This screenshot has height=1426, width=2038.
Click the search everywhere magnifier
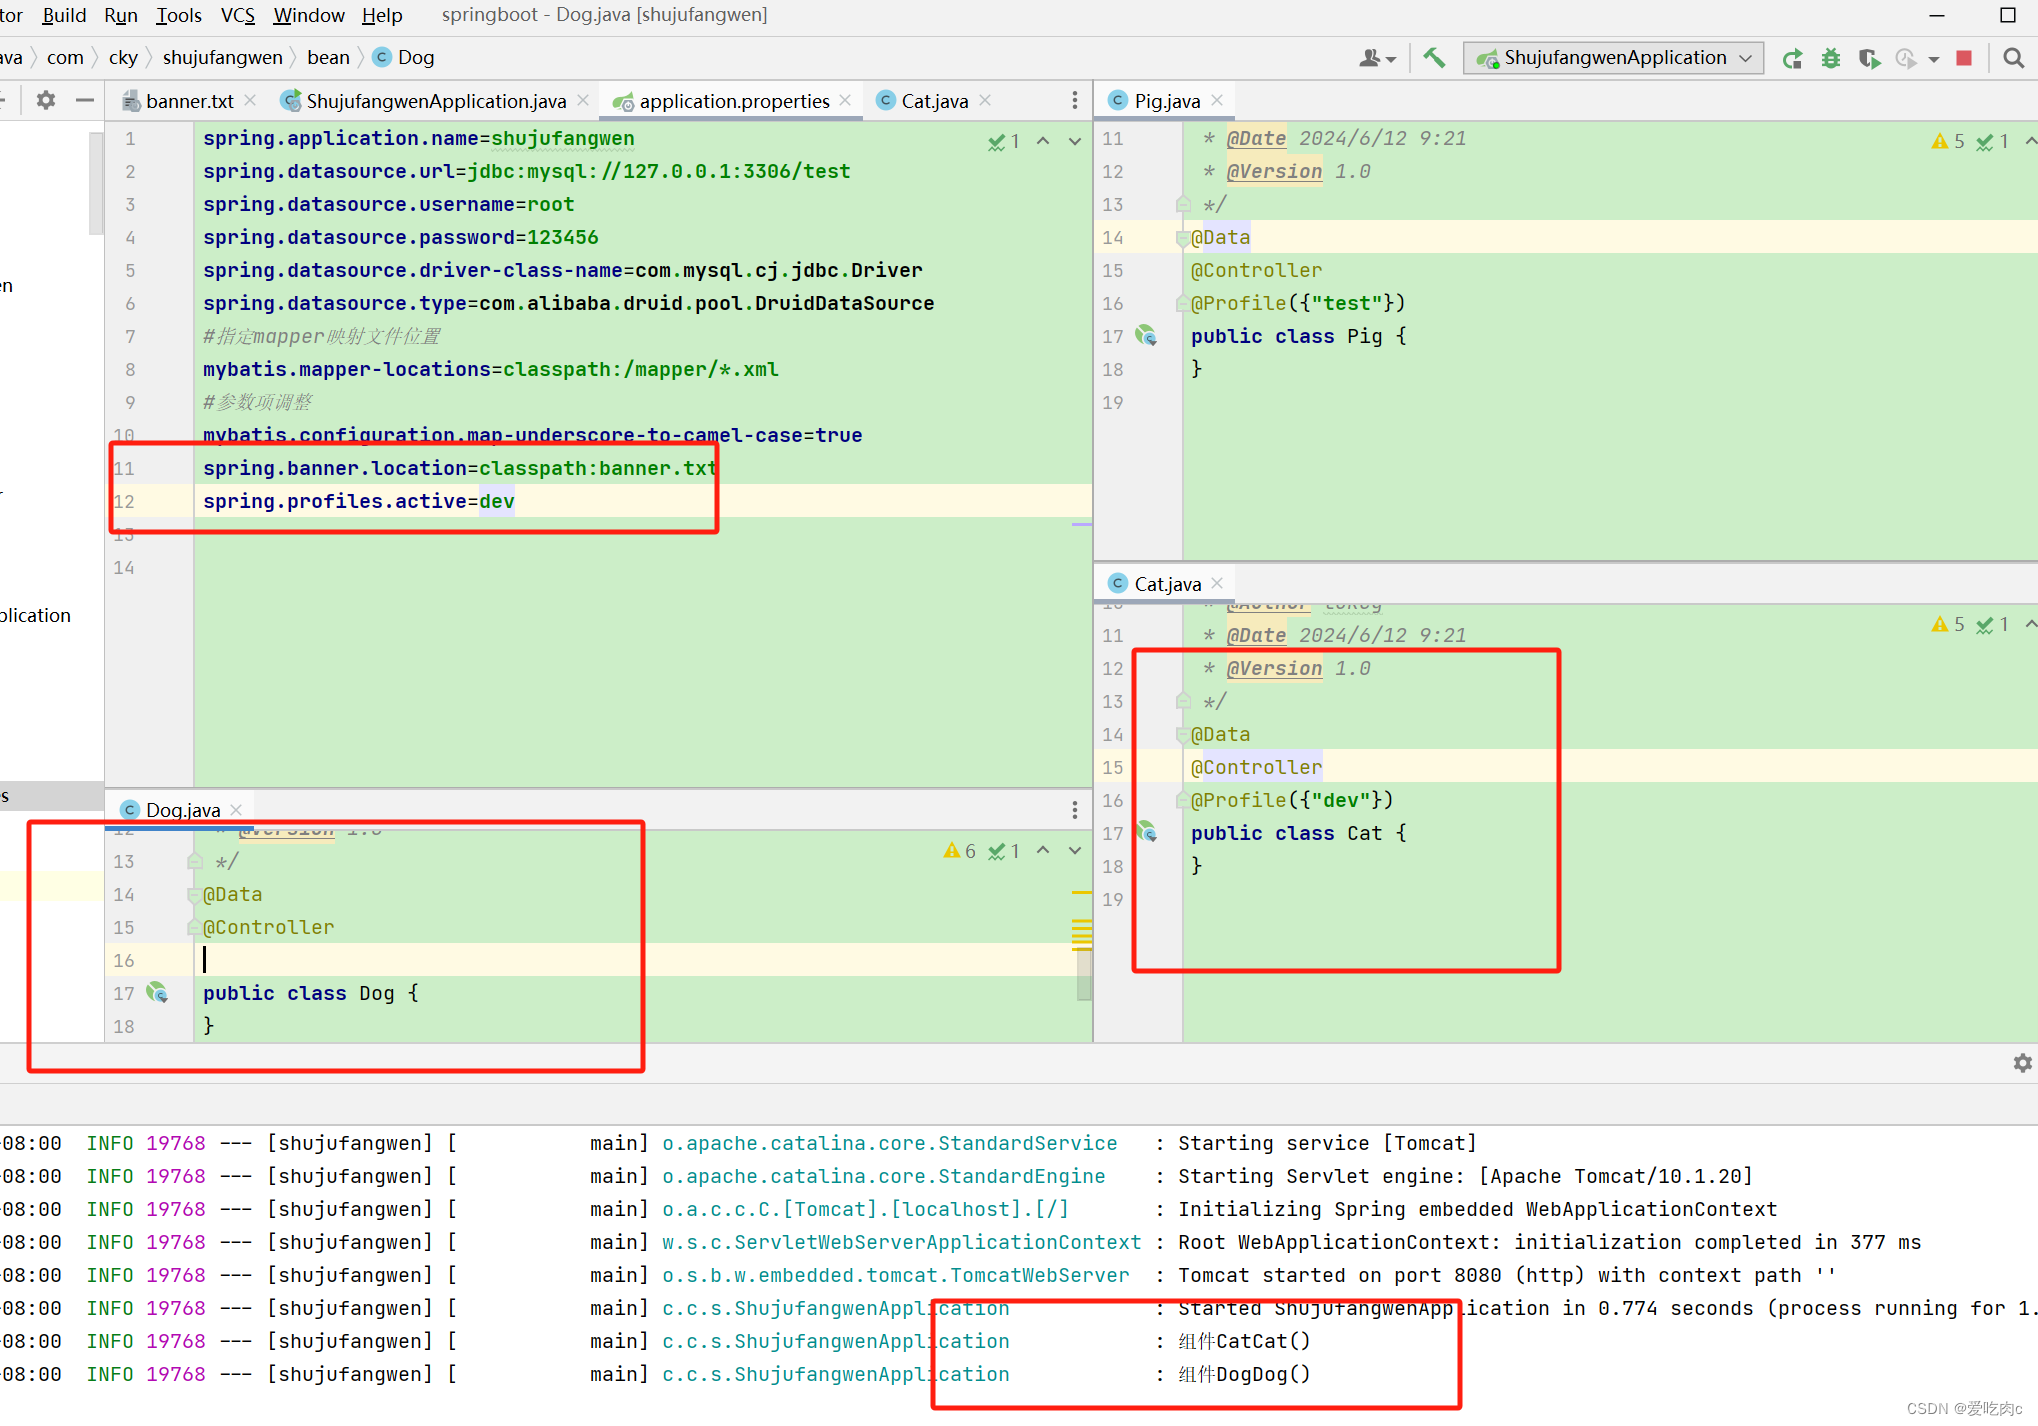(x=2014, y=58)
